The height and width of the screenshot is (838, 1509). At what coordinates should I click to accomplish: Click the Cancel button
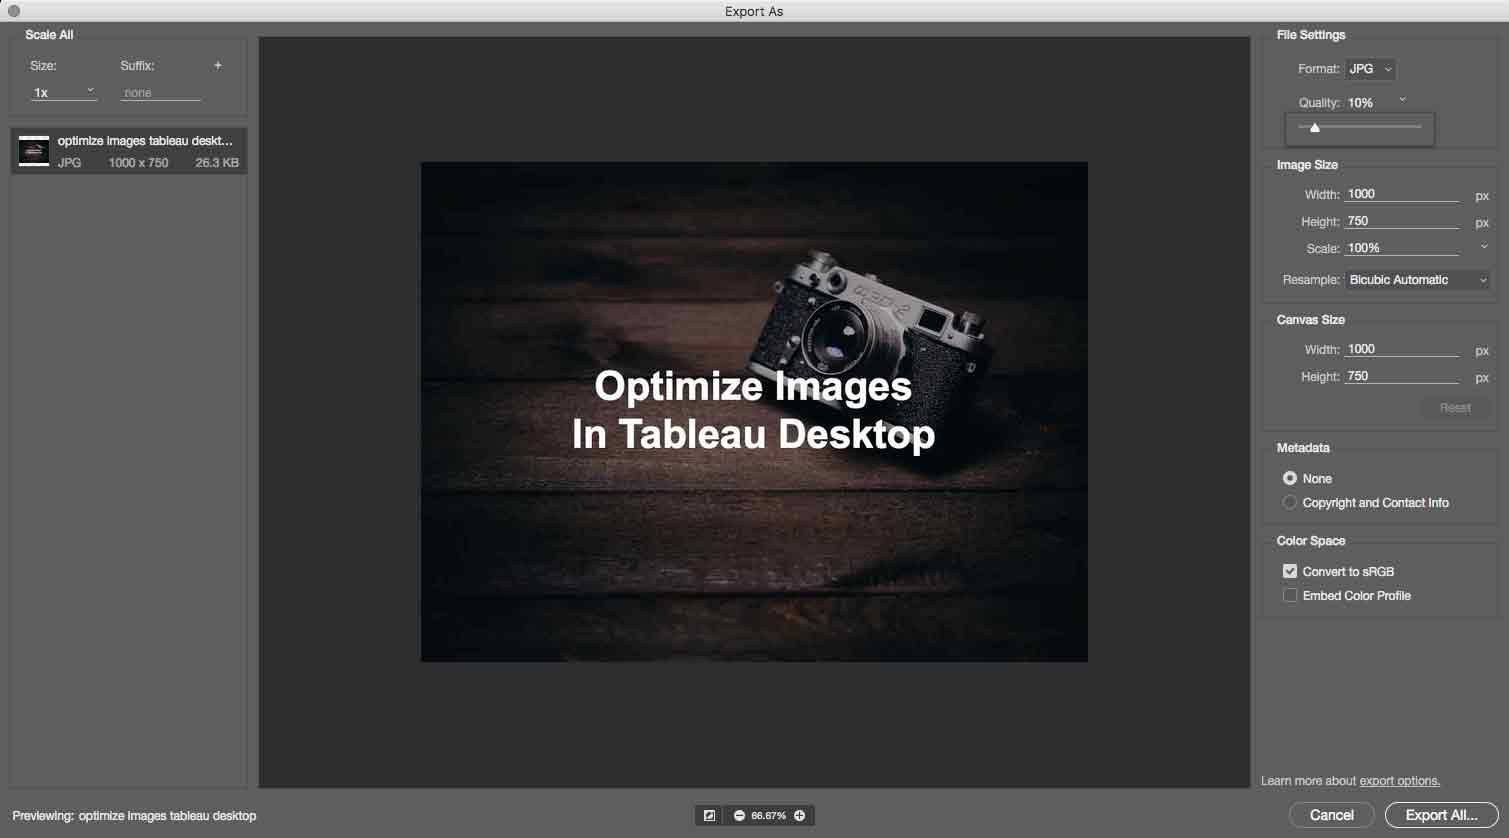tap(1331, 815)
